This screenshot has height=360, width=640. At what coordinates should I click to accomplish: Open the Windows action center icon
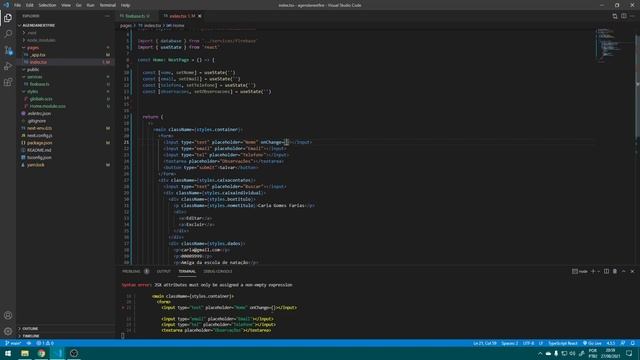point(629,353)
